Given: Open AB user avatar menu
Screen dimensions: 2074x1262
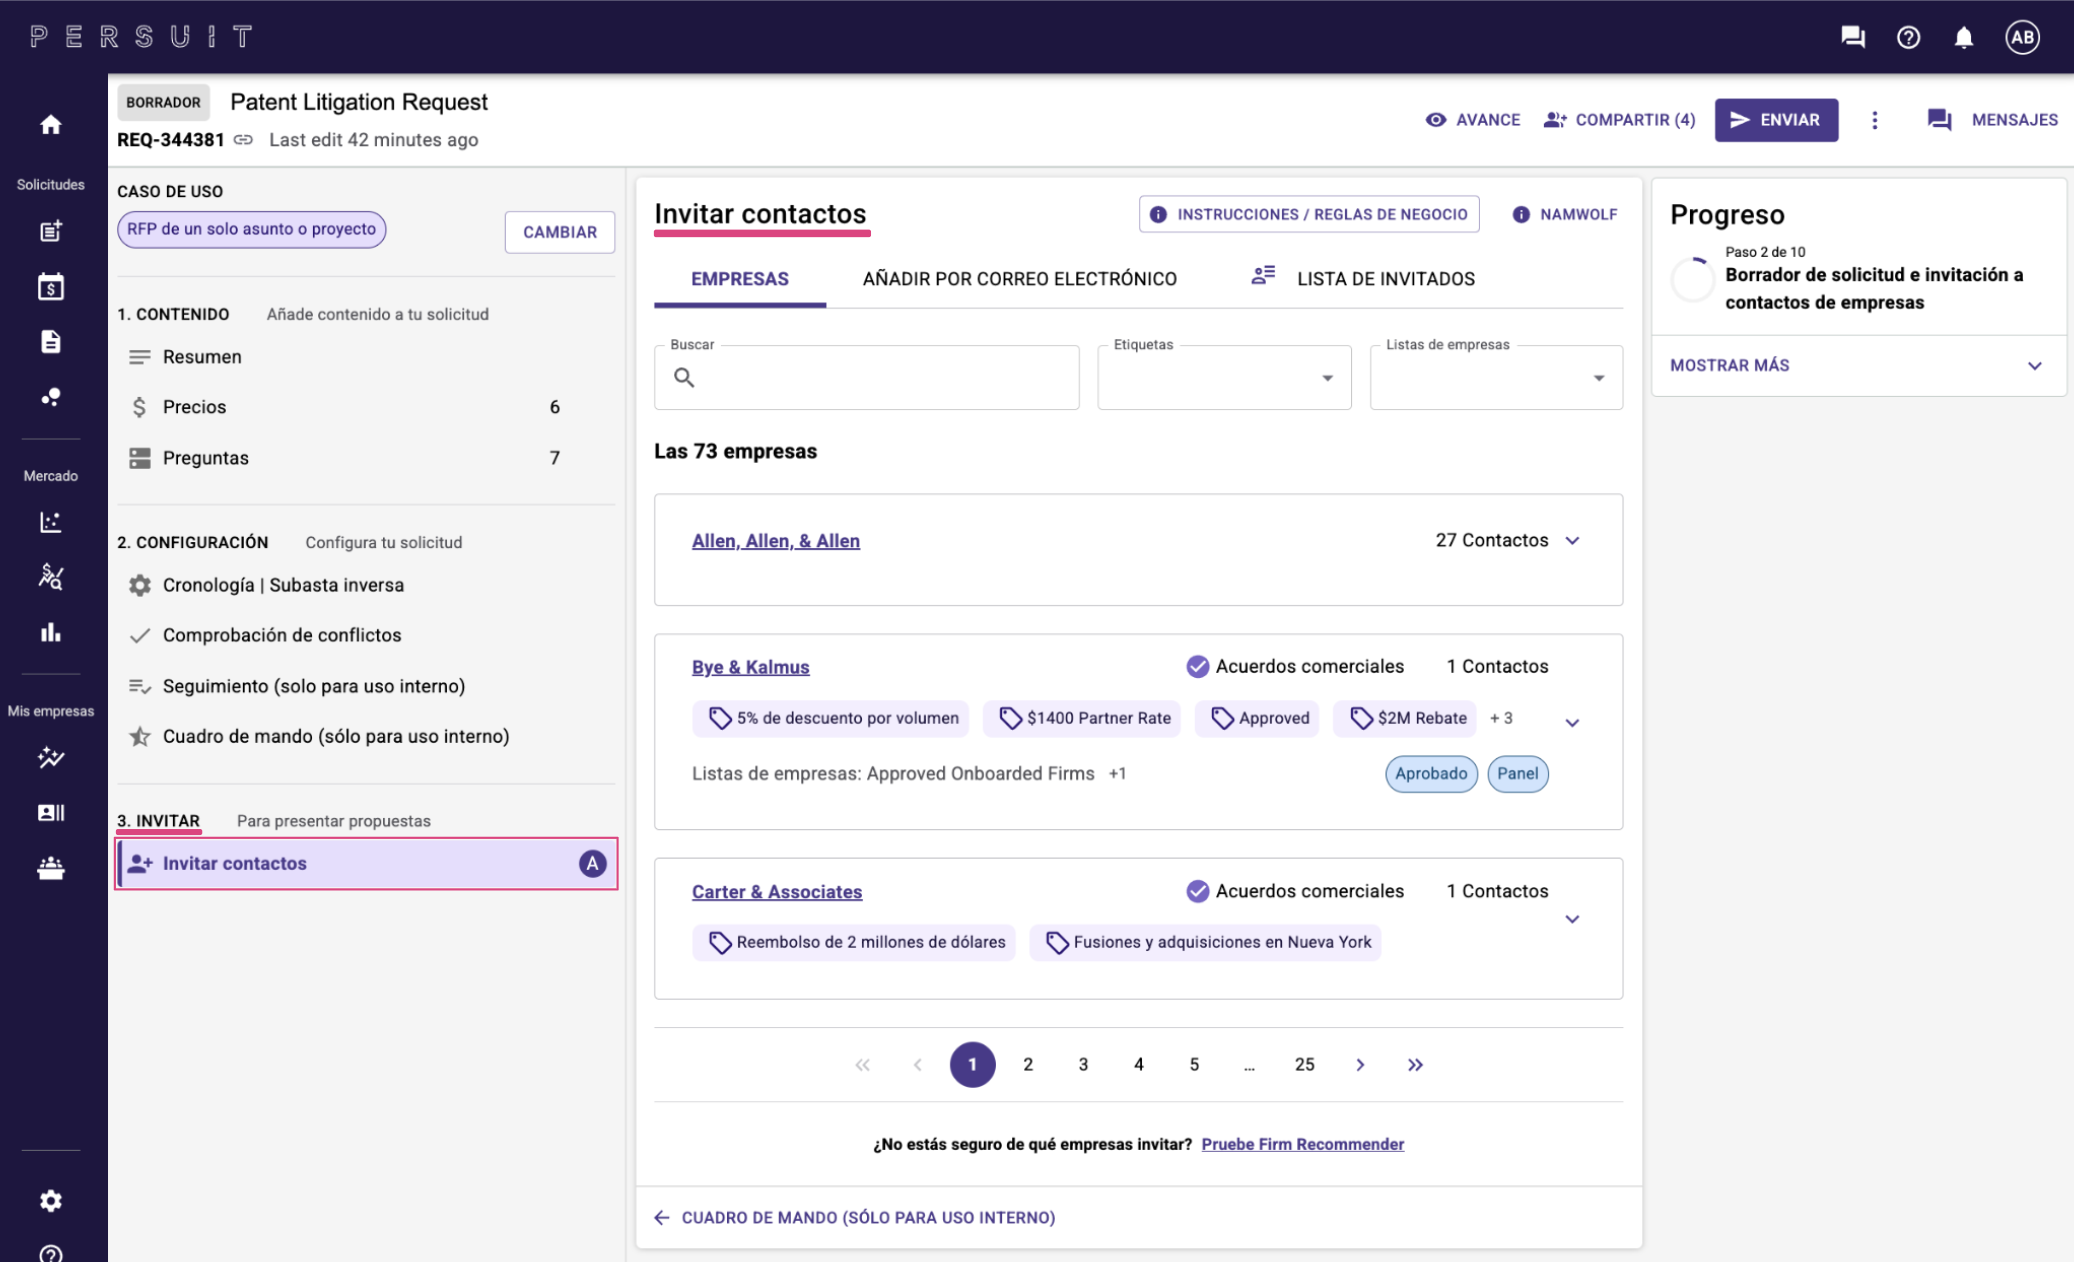Looking at the screenshot, I should pyautogui.click(x=2022, y=37).
